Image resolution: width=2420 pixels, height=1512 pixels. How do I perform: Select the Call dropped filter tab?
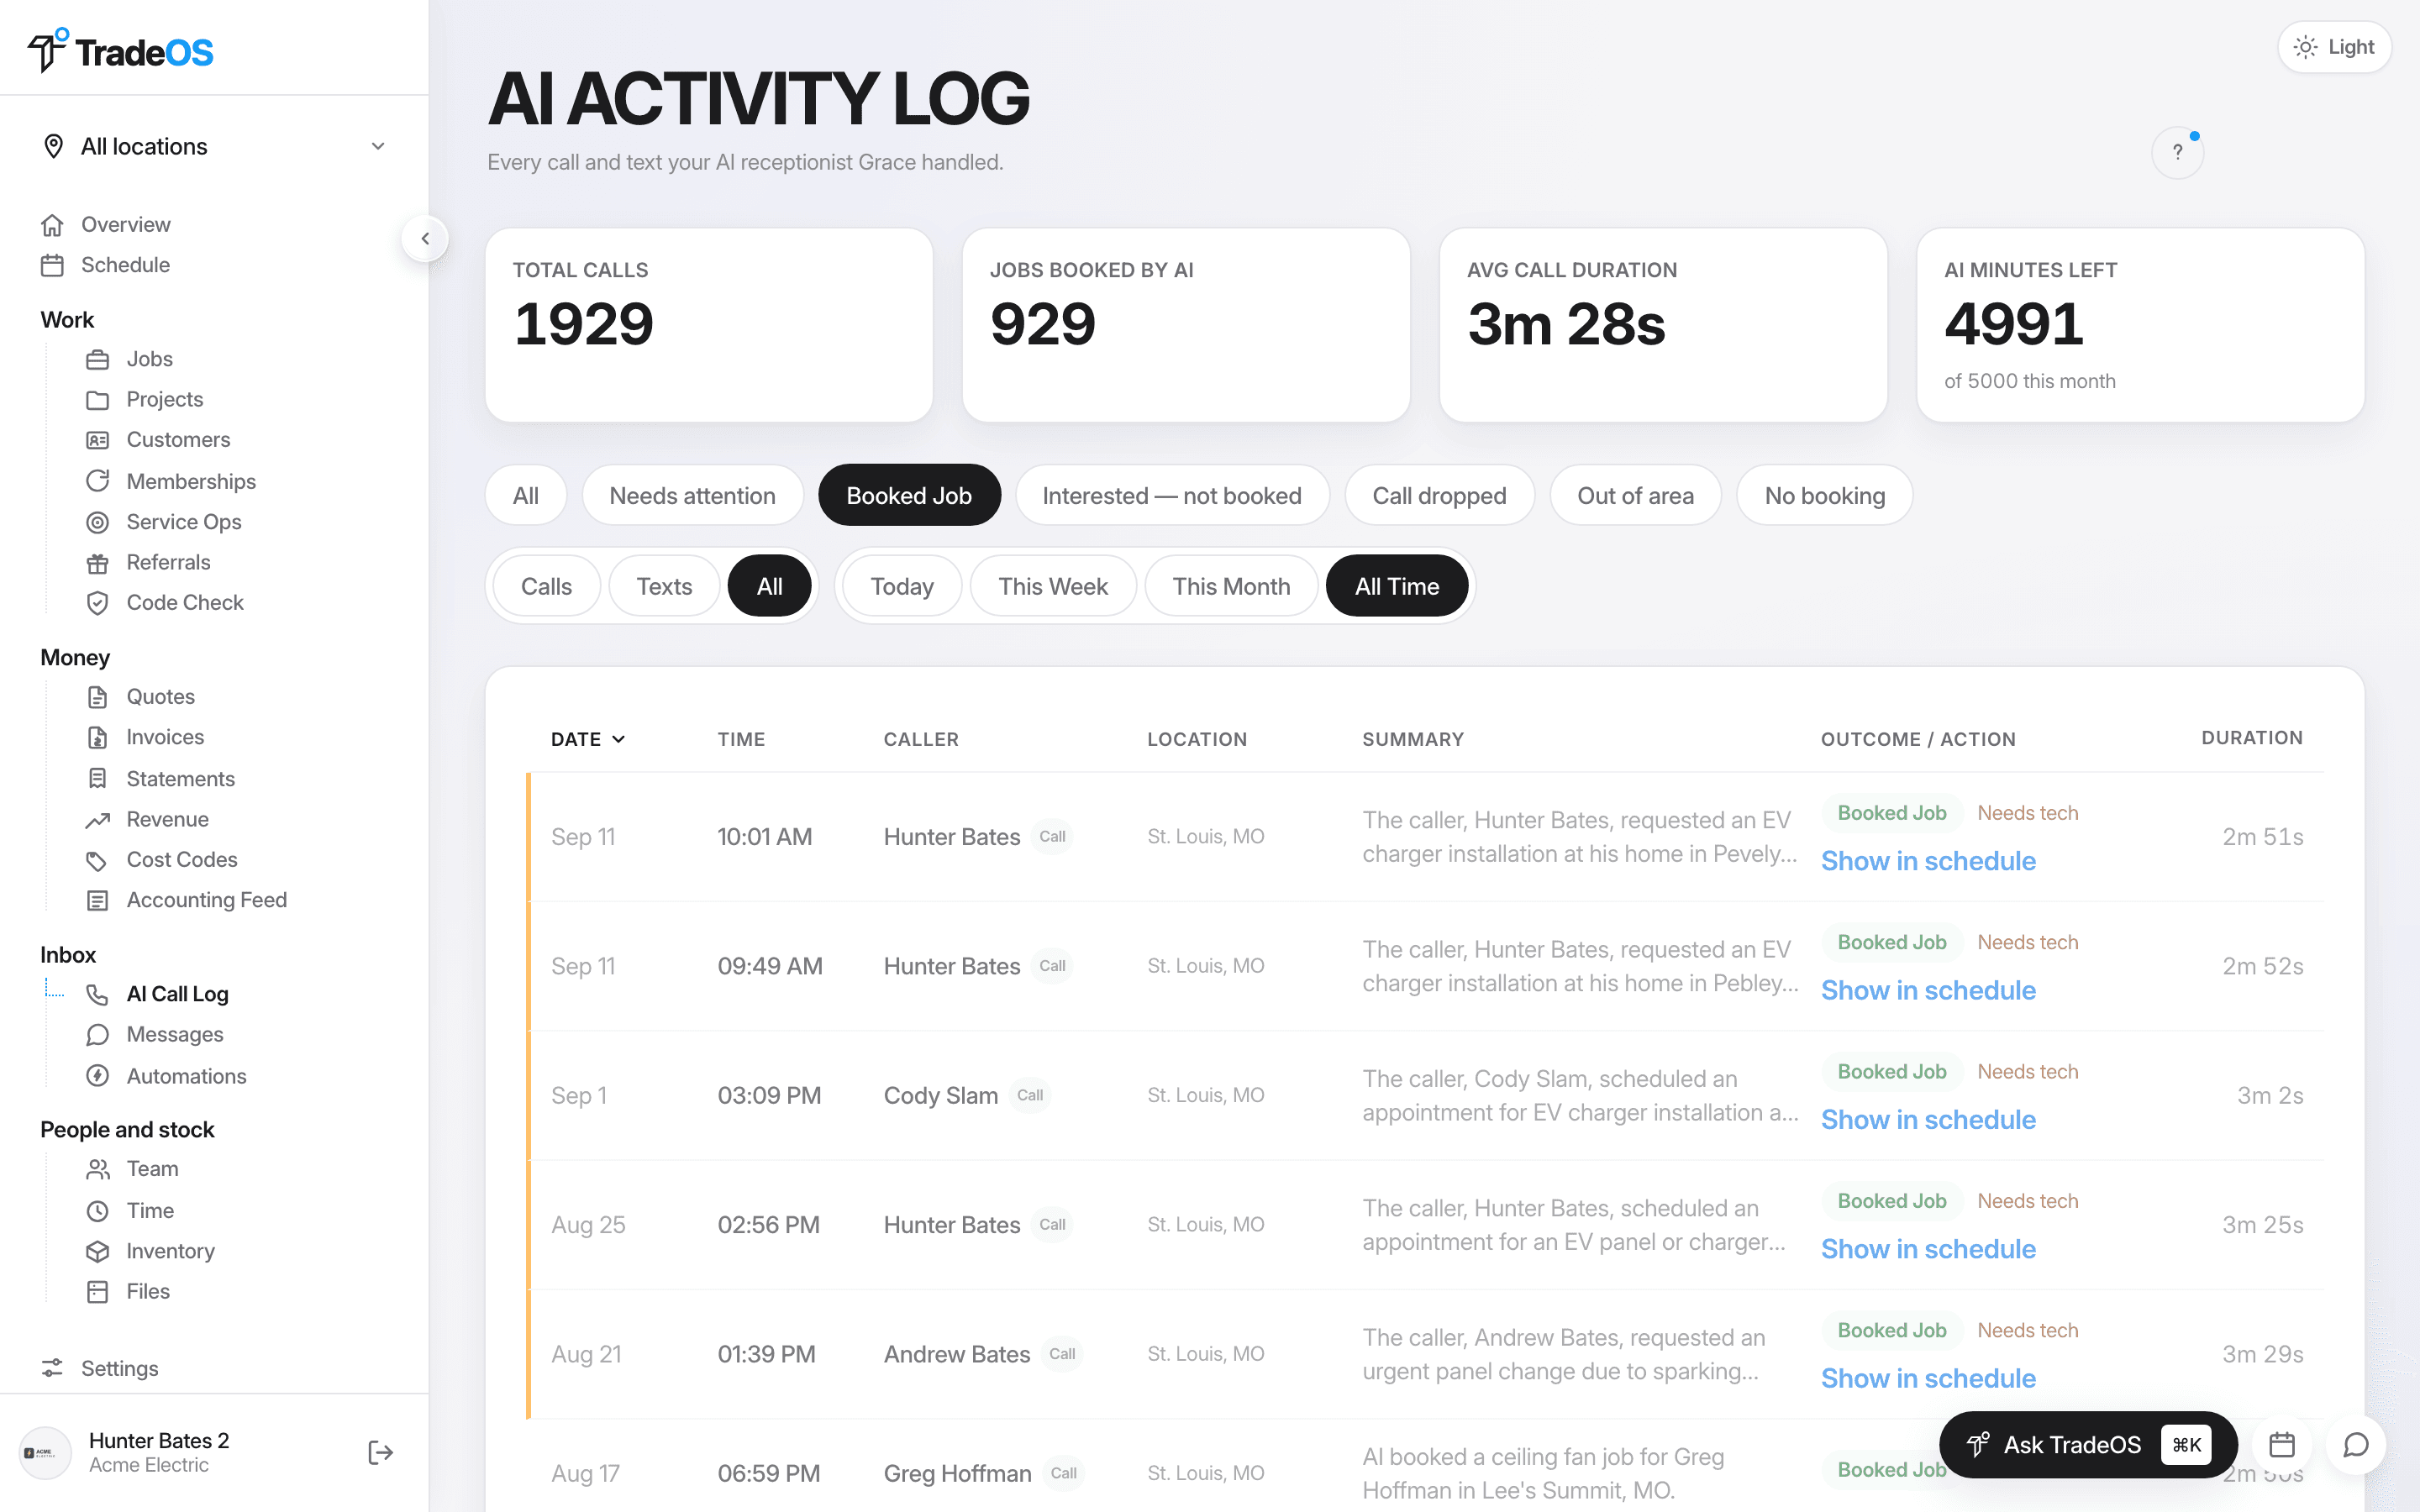[x=1439, y=495]
